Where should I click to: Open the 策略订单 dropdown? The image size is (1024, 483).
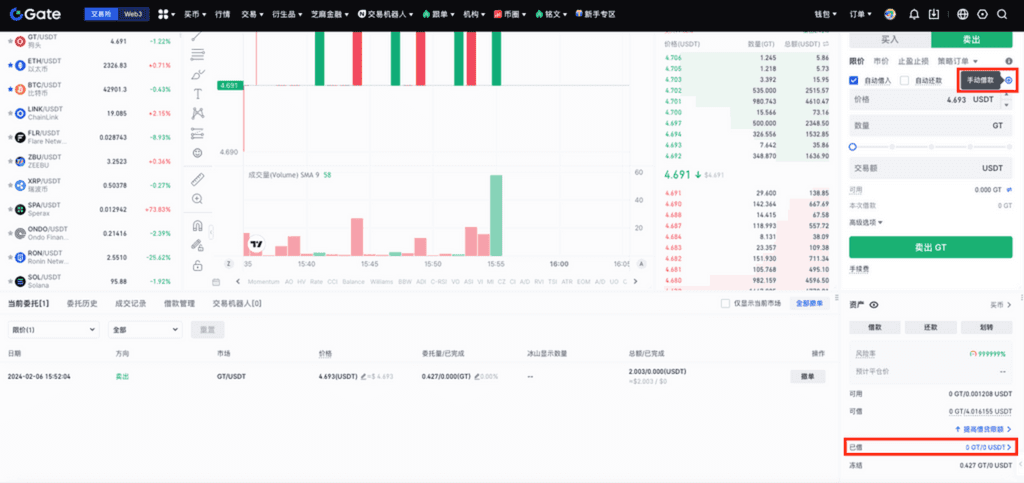(959, 61)
